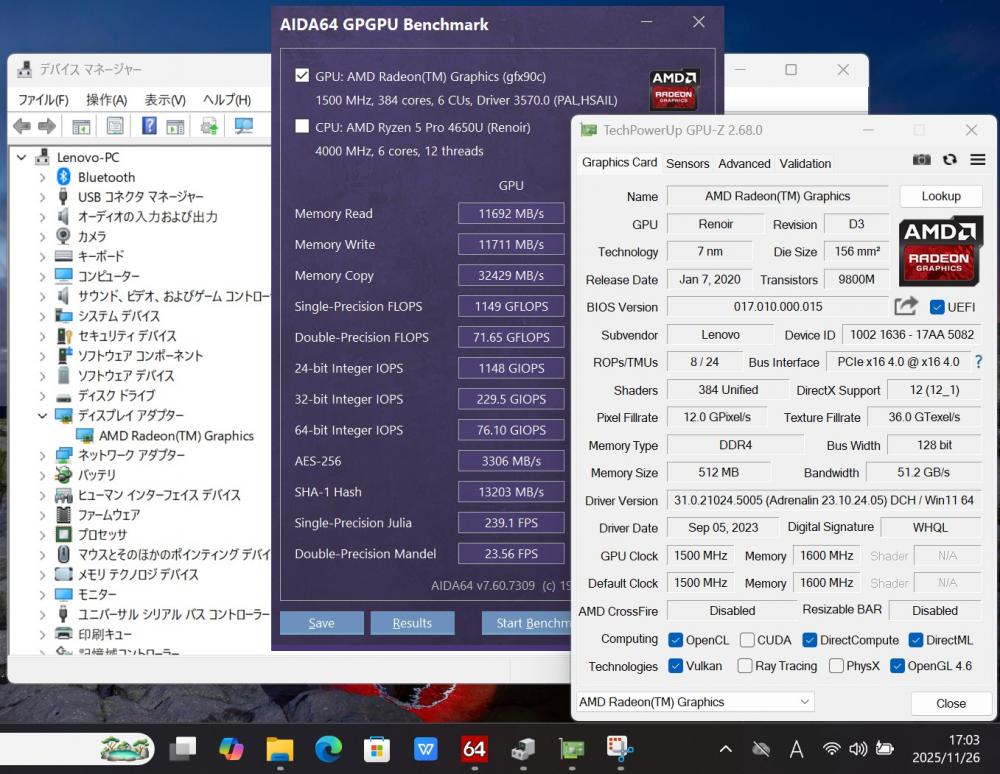Click the update driver toolbar icon

coord(209,126)
